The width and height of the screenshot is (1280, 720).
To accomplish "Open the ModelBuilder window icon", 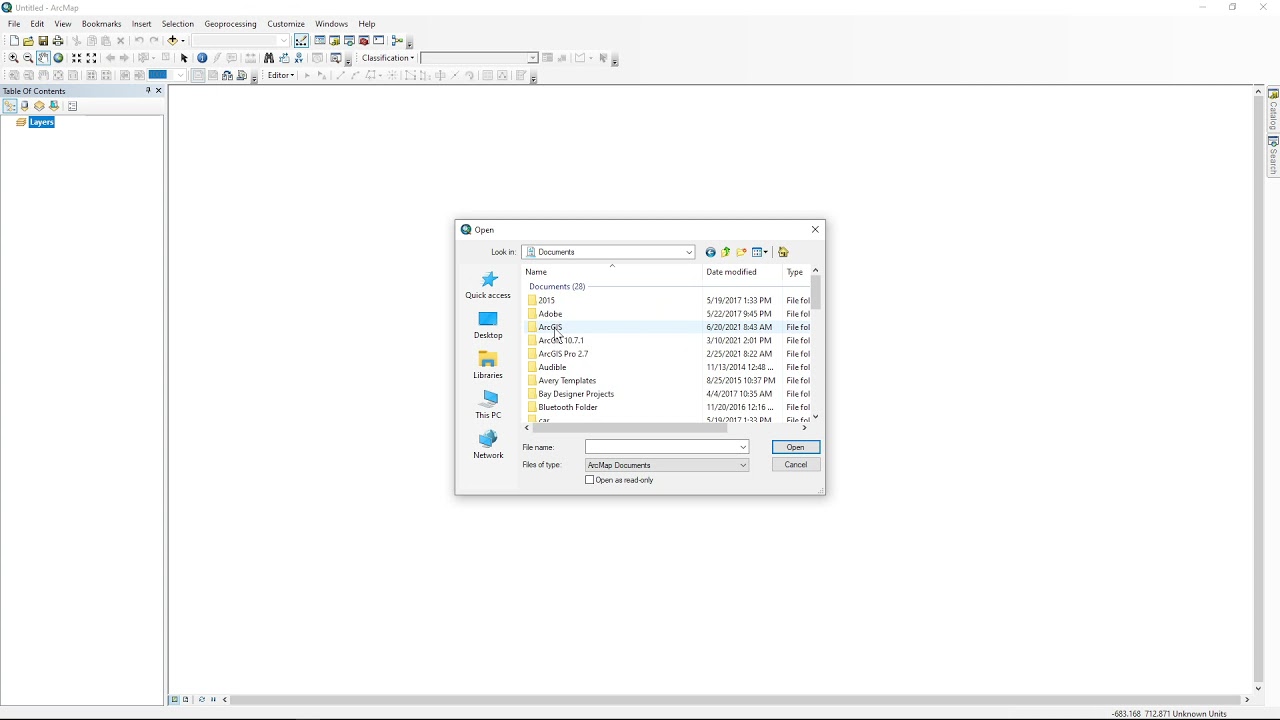I will coord(397,41).
